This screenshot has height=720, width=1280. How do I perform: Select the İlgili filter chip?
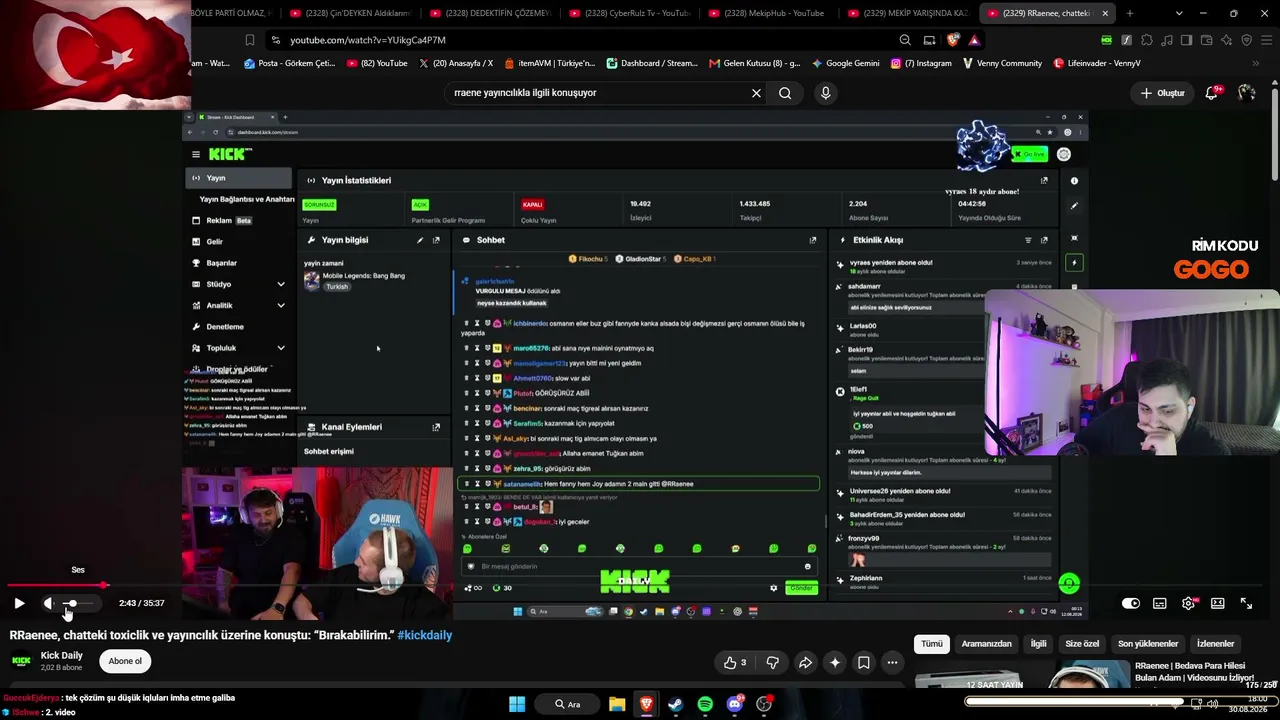click(1039, 644)
